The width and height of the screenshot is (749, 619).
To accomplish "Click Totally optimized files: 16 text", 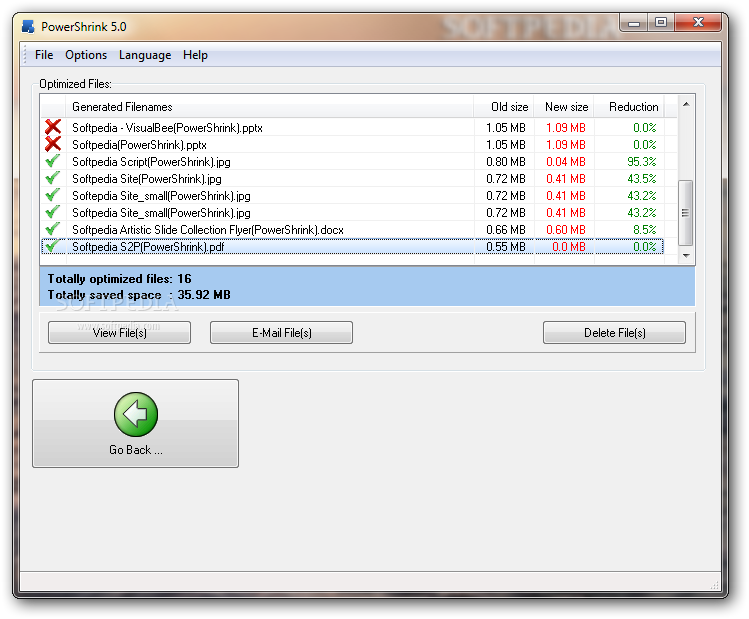I will (119, 278).
